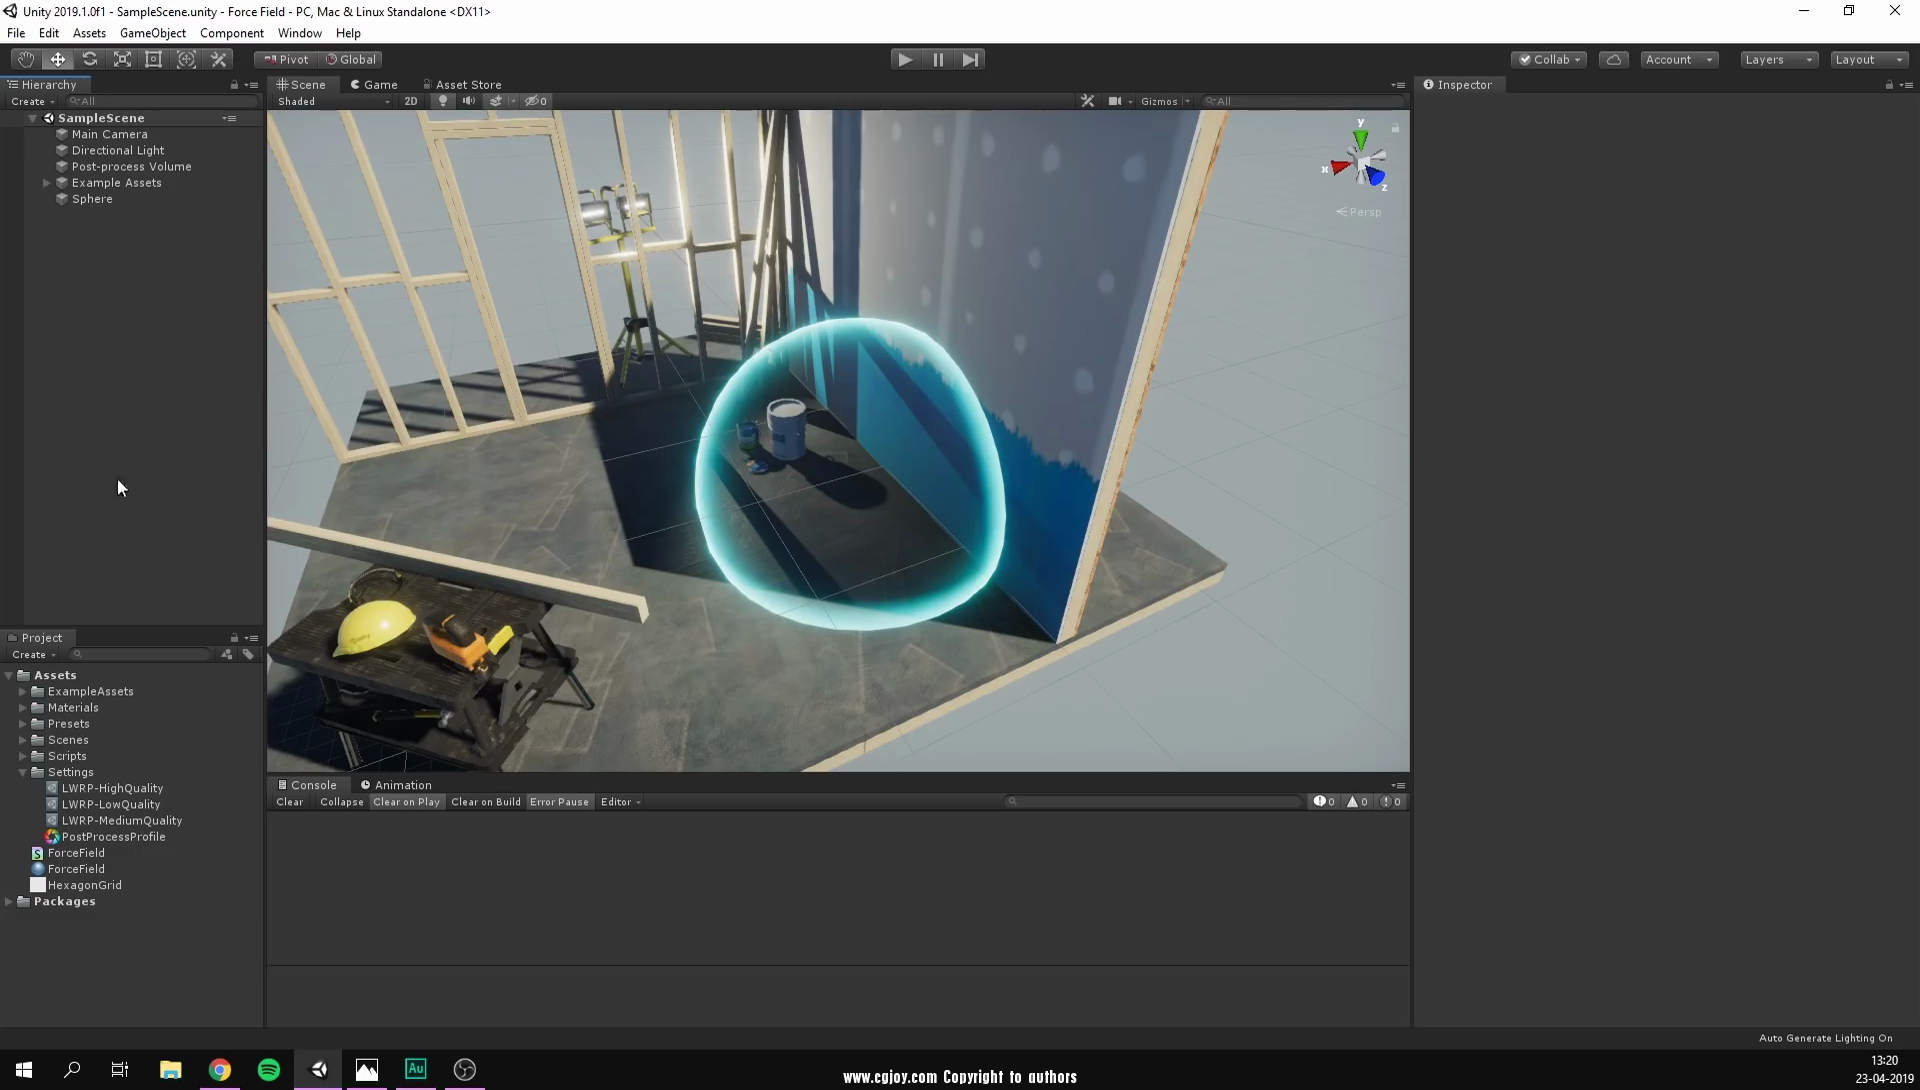
Task: Toggle Collapse in Console
Action: tap(341, 802)
